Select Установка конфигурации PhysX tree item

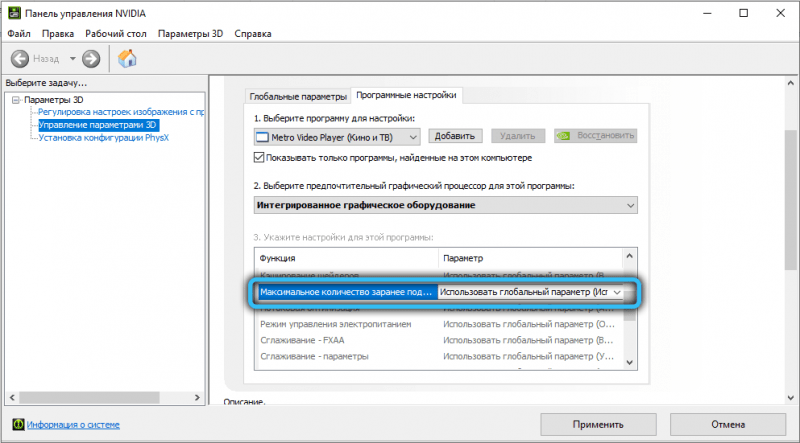pyautogui.click(x=104, y=138)
